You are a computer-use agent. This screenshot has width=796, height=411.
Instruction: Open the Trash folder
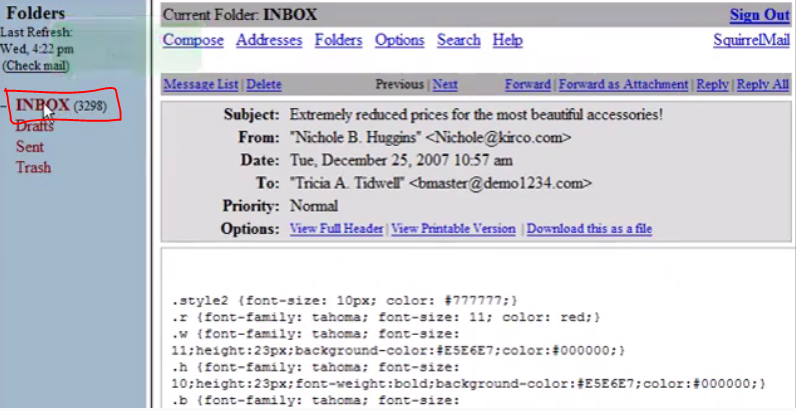coord(34,167)
